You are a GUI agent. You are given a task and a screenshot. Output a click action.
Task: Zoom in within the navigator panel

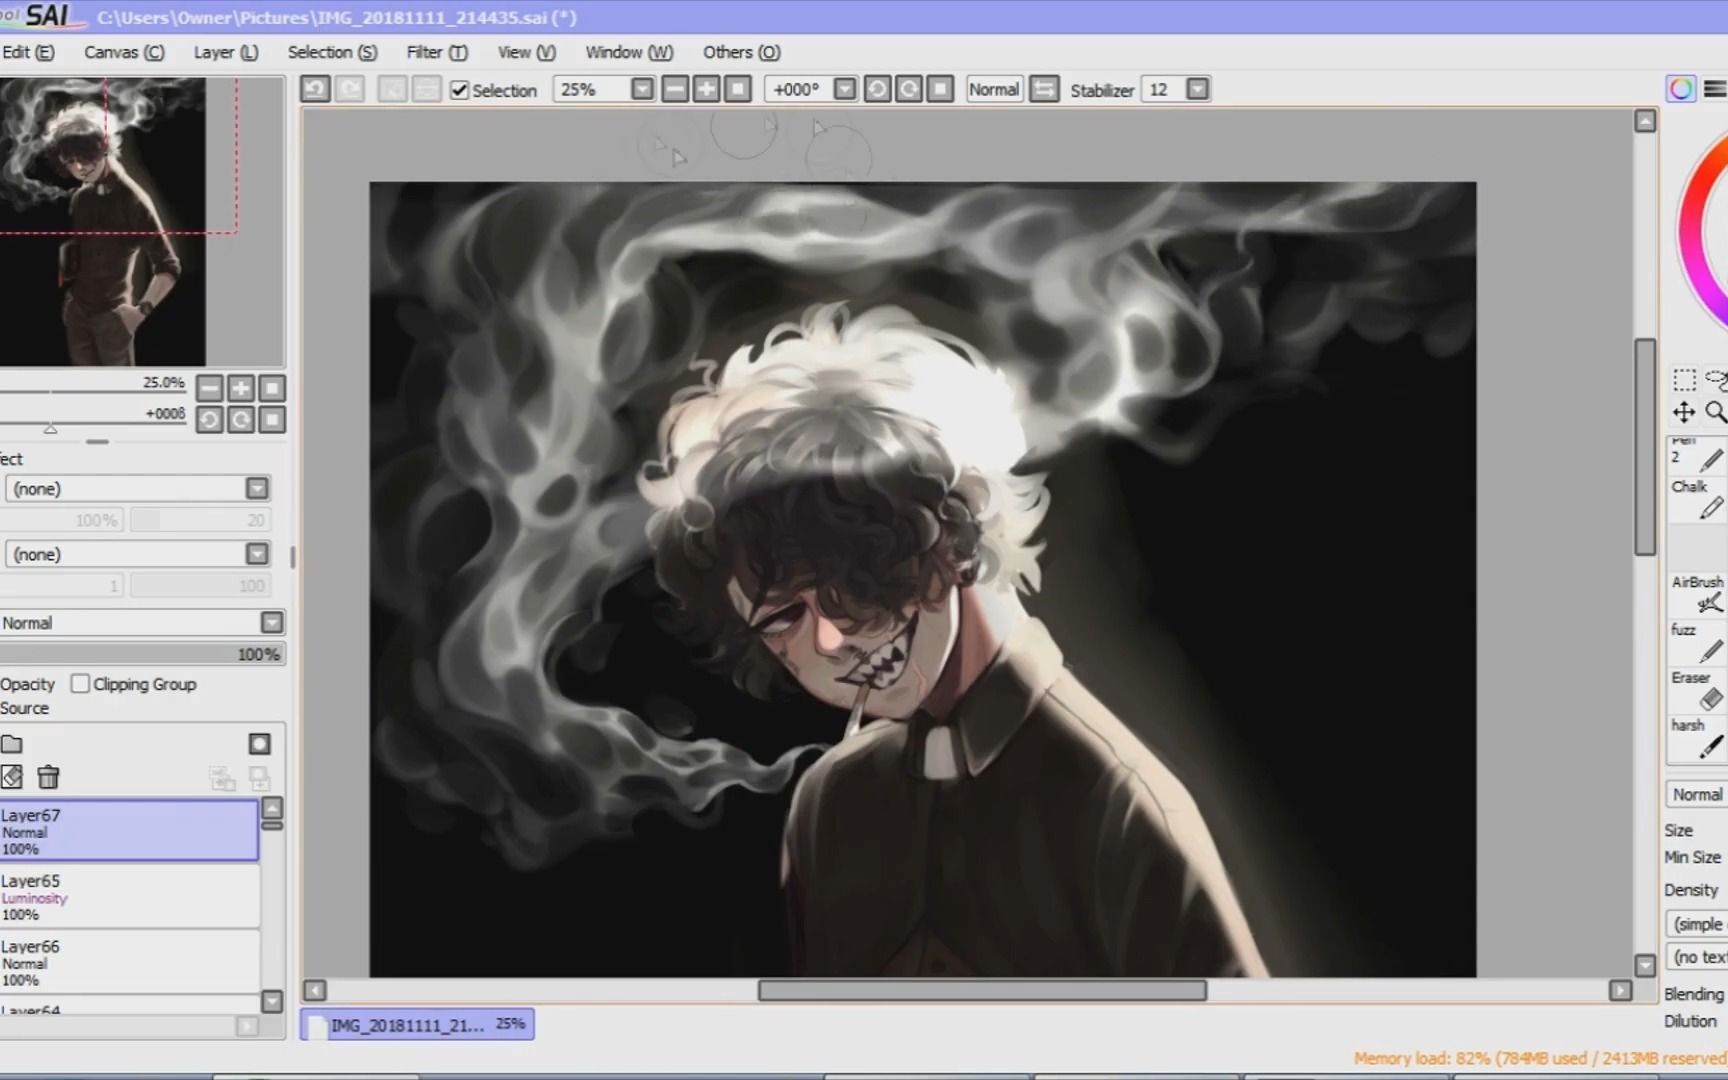click(241, 388)
